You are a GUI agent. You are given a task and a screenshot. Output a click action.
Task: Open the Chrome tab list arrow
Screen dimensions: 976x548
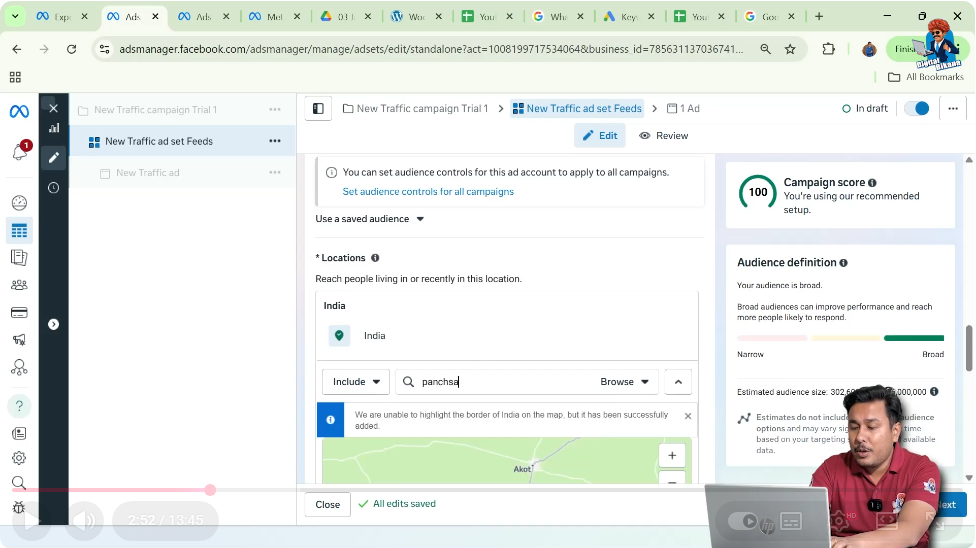15,16
